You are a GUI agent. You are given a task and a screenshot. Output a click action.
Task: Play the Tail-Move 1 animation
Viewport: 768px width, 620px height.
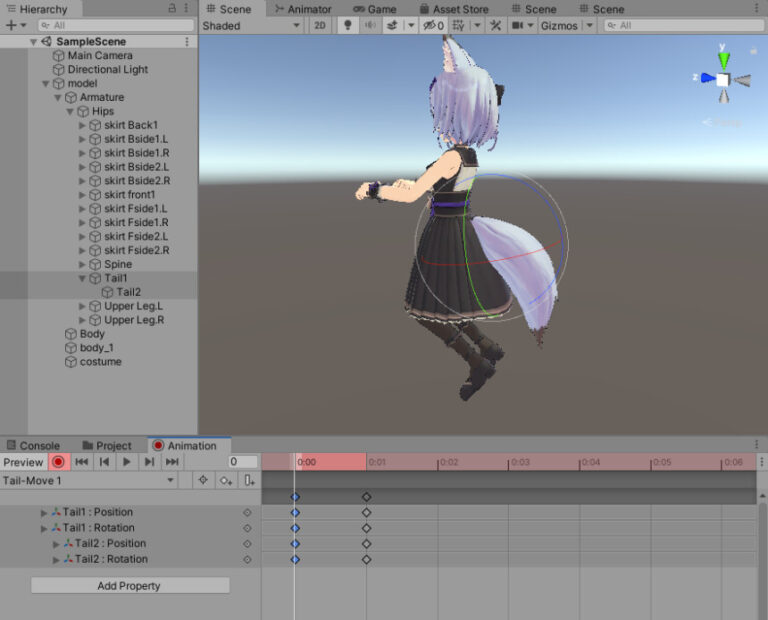(x=126, y=462)
